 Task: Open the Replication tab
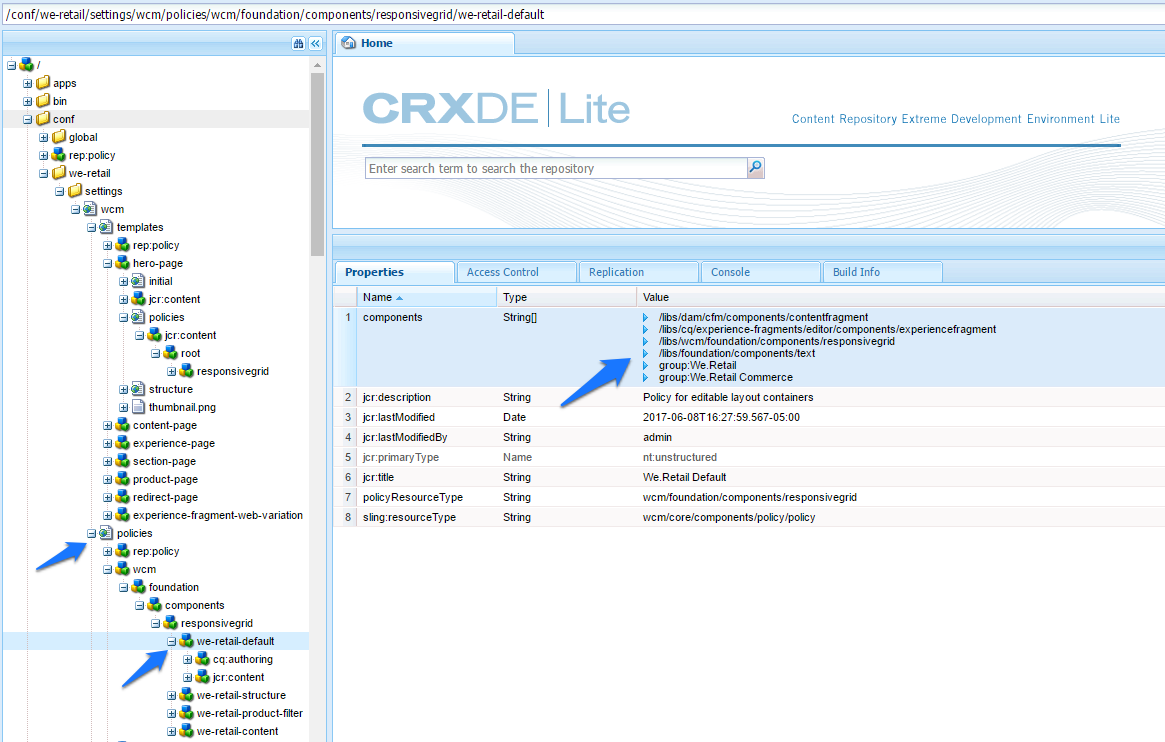coord(639,272)
